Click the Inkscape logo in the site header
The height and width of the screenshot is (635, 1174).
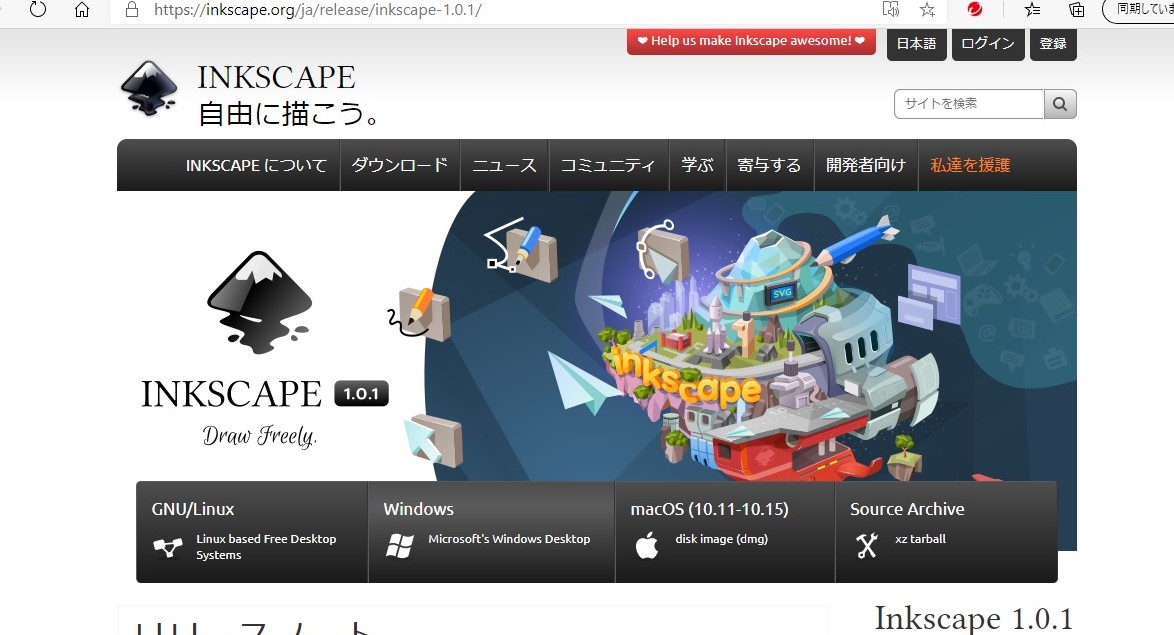point(149,88)
